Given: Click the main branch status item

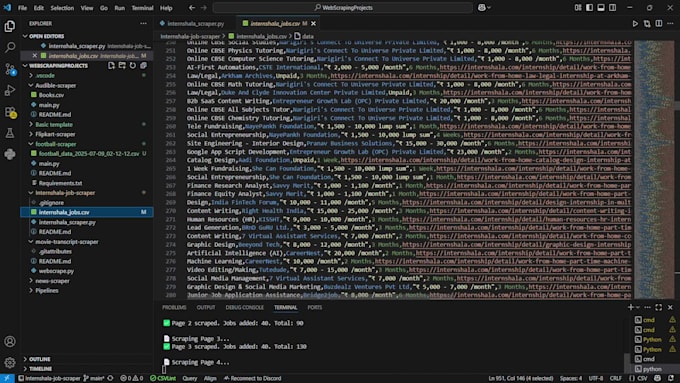Looking at the screenshot, I should 94,378.
